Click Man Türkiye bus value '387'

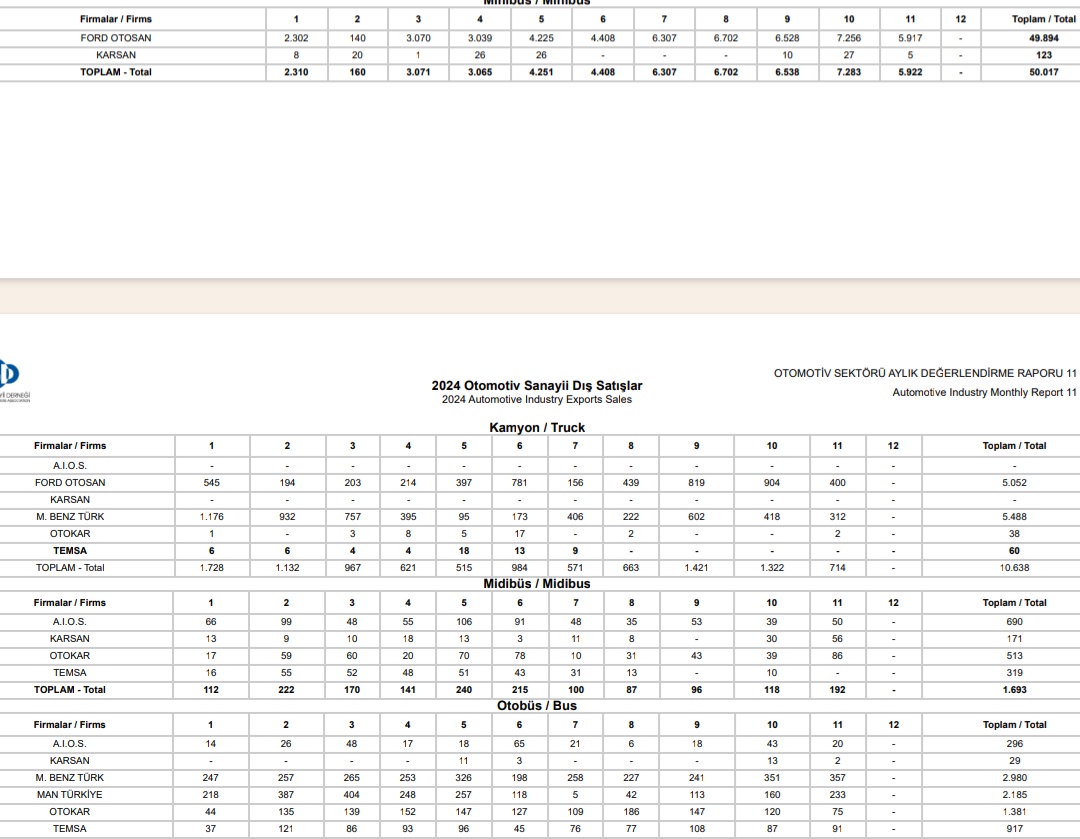click(286, 795)
